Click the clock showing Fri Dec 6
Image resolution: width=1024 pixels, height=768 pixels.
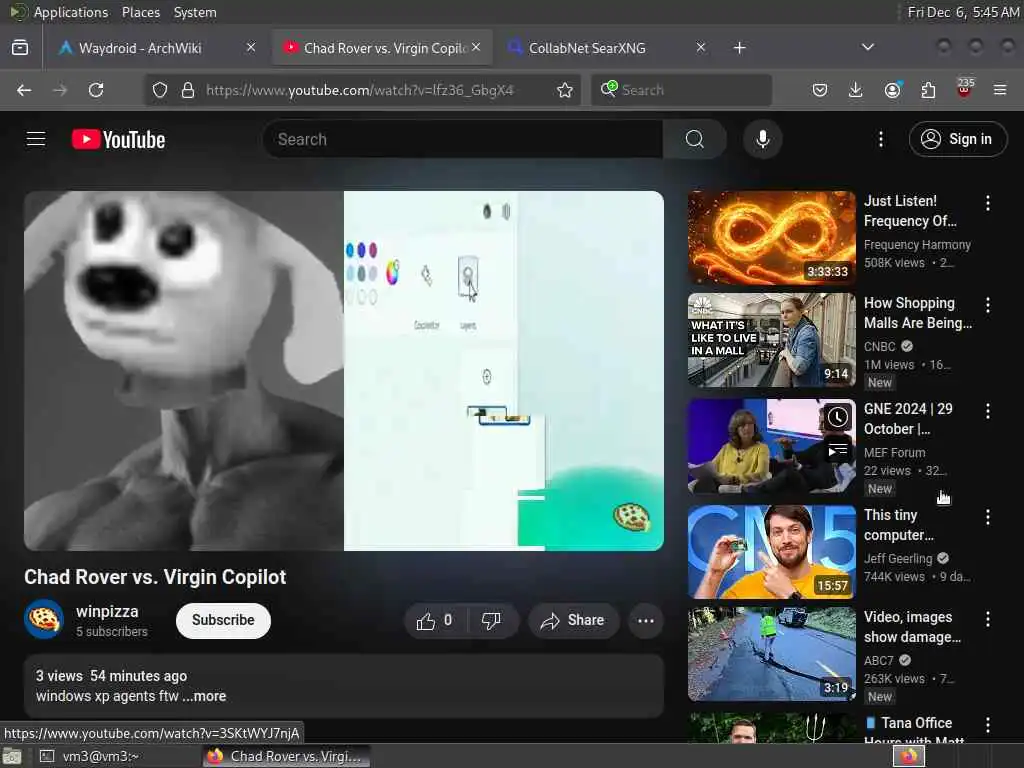pos(963,12)
